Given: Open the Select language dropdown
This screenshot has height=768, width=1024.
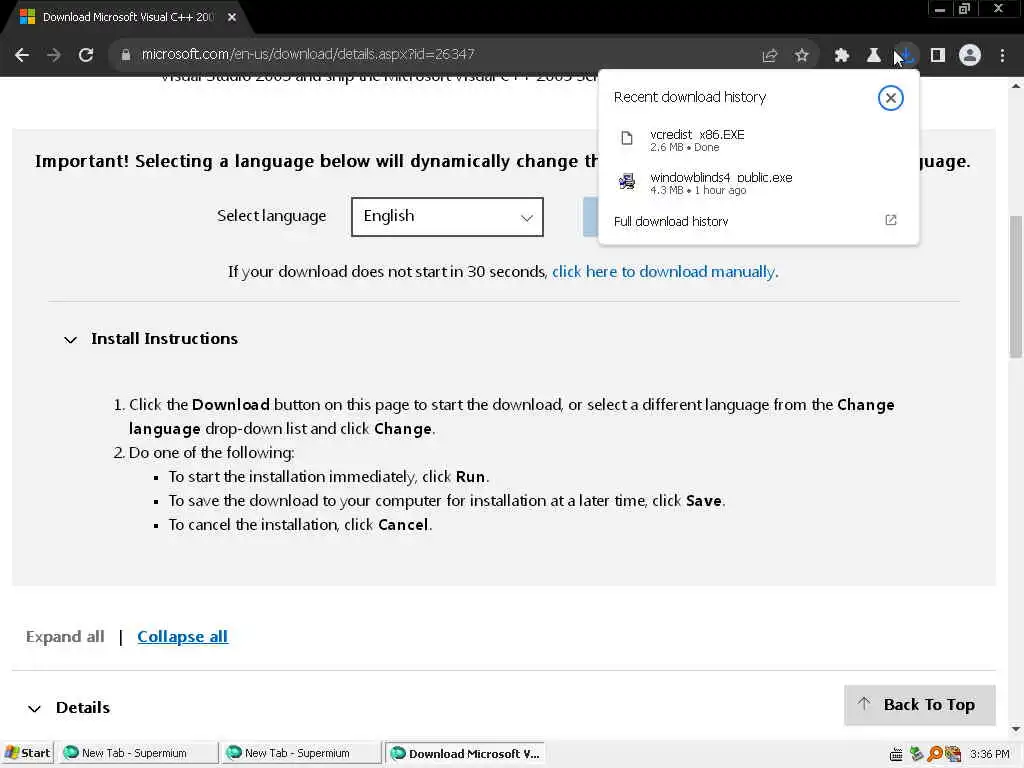Looking at the screenshot, I should point(447,217).
